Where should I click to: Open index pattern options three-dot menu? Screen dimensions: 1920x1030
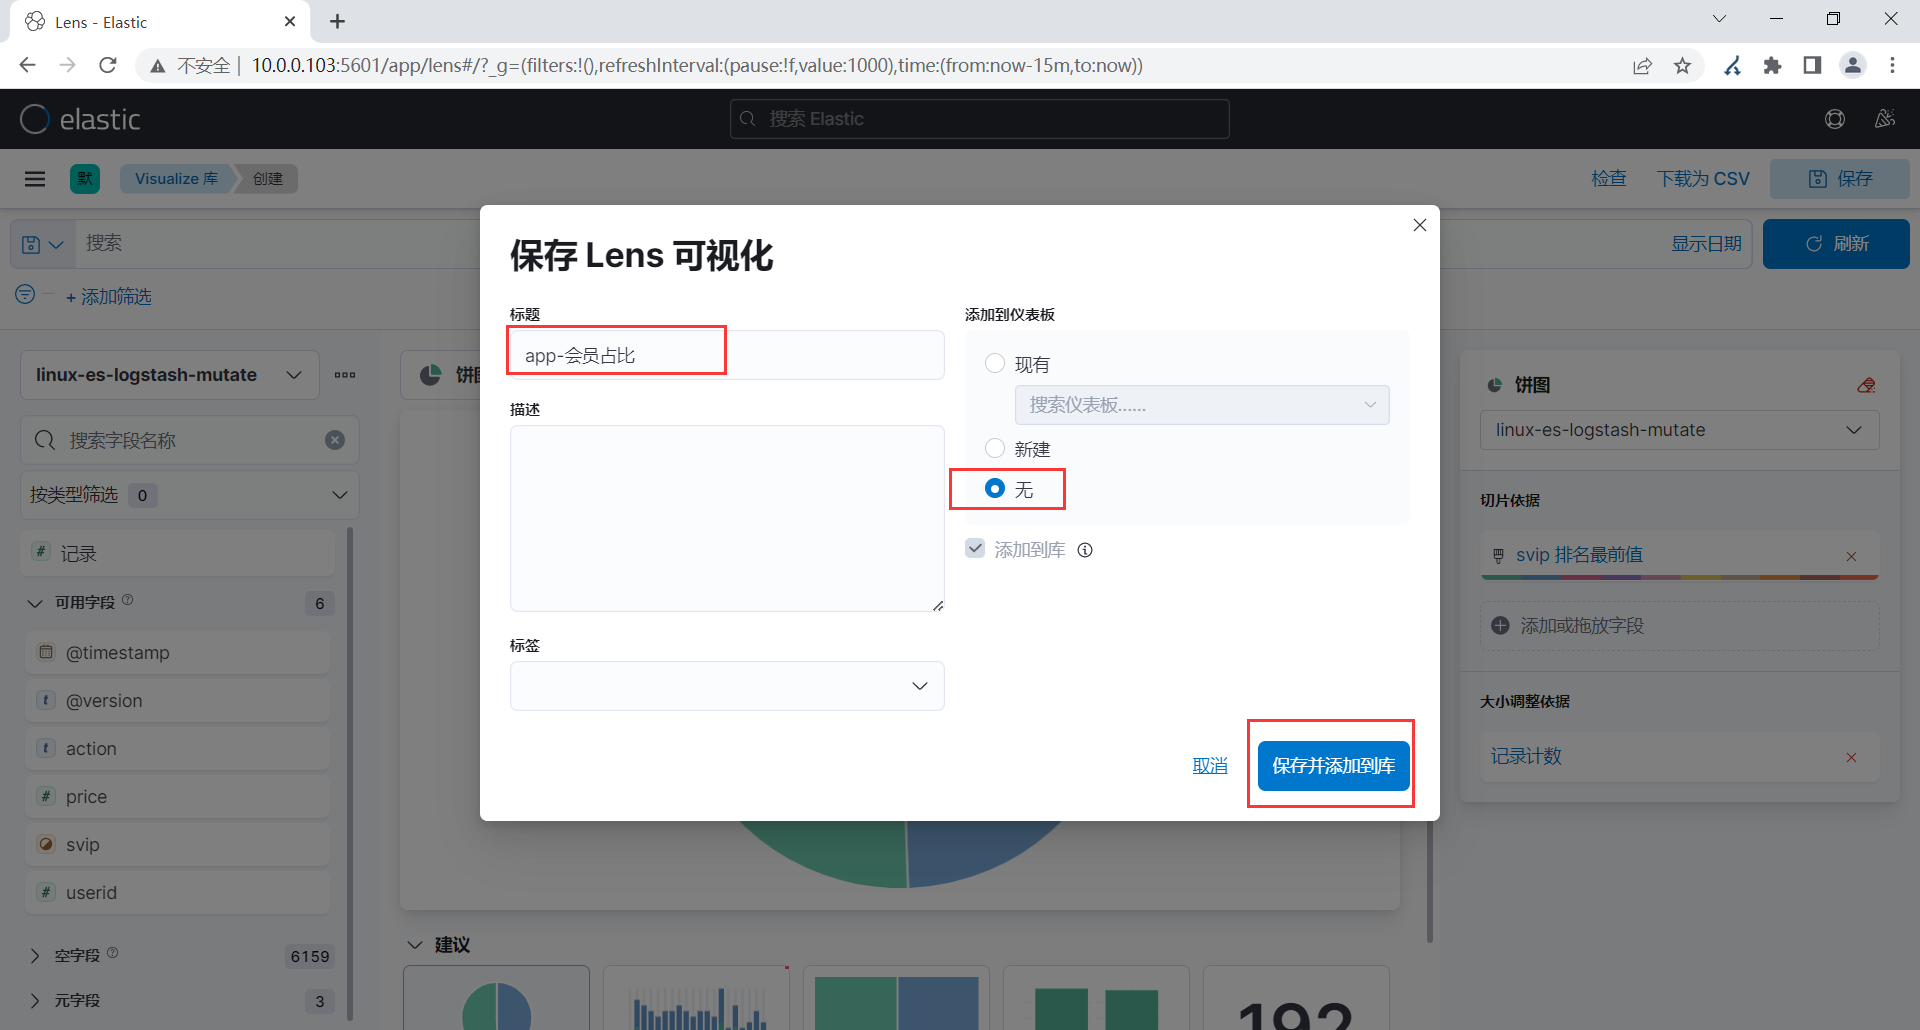[x=345, y=375]
